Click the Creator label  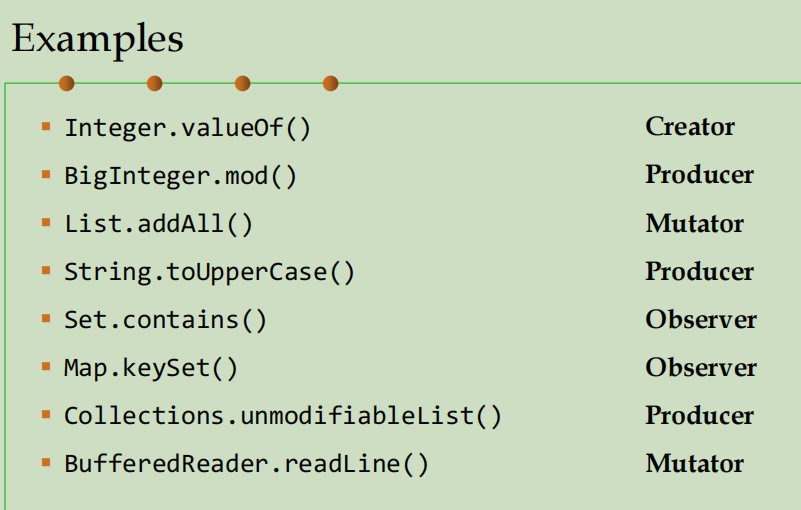690,126
